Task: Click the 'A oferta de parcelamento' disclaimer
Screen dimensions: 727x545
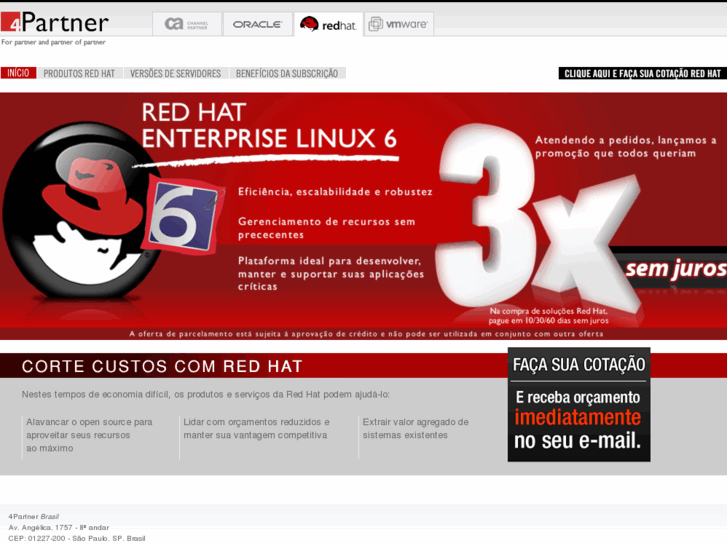Action: (x=366, y=333)
